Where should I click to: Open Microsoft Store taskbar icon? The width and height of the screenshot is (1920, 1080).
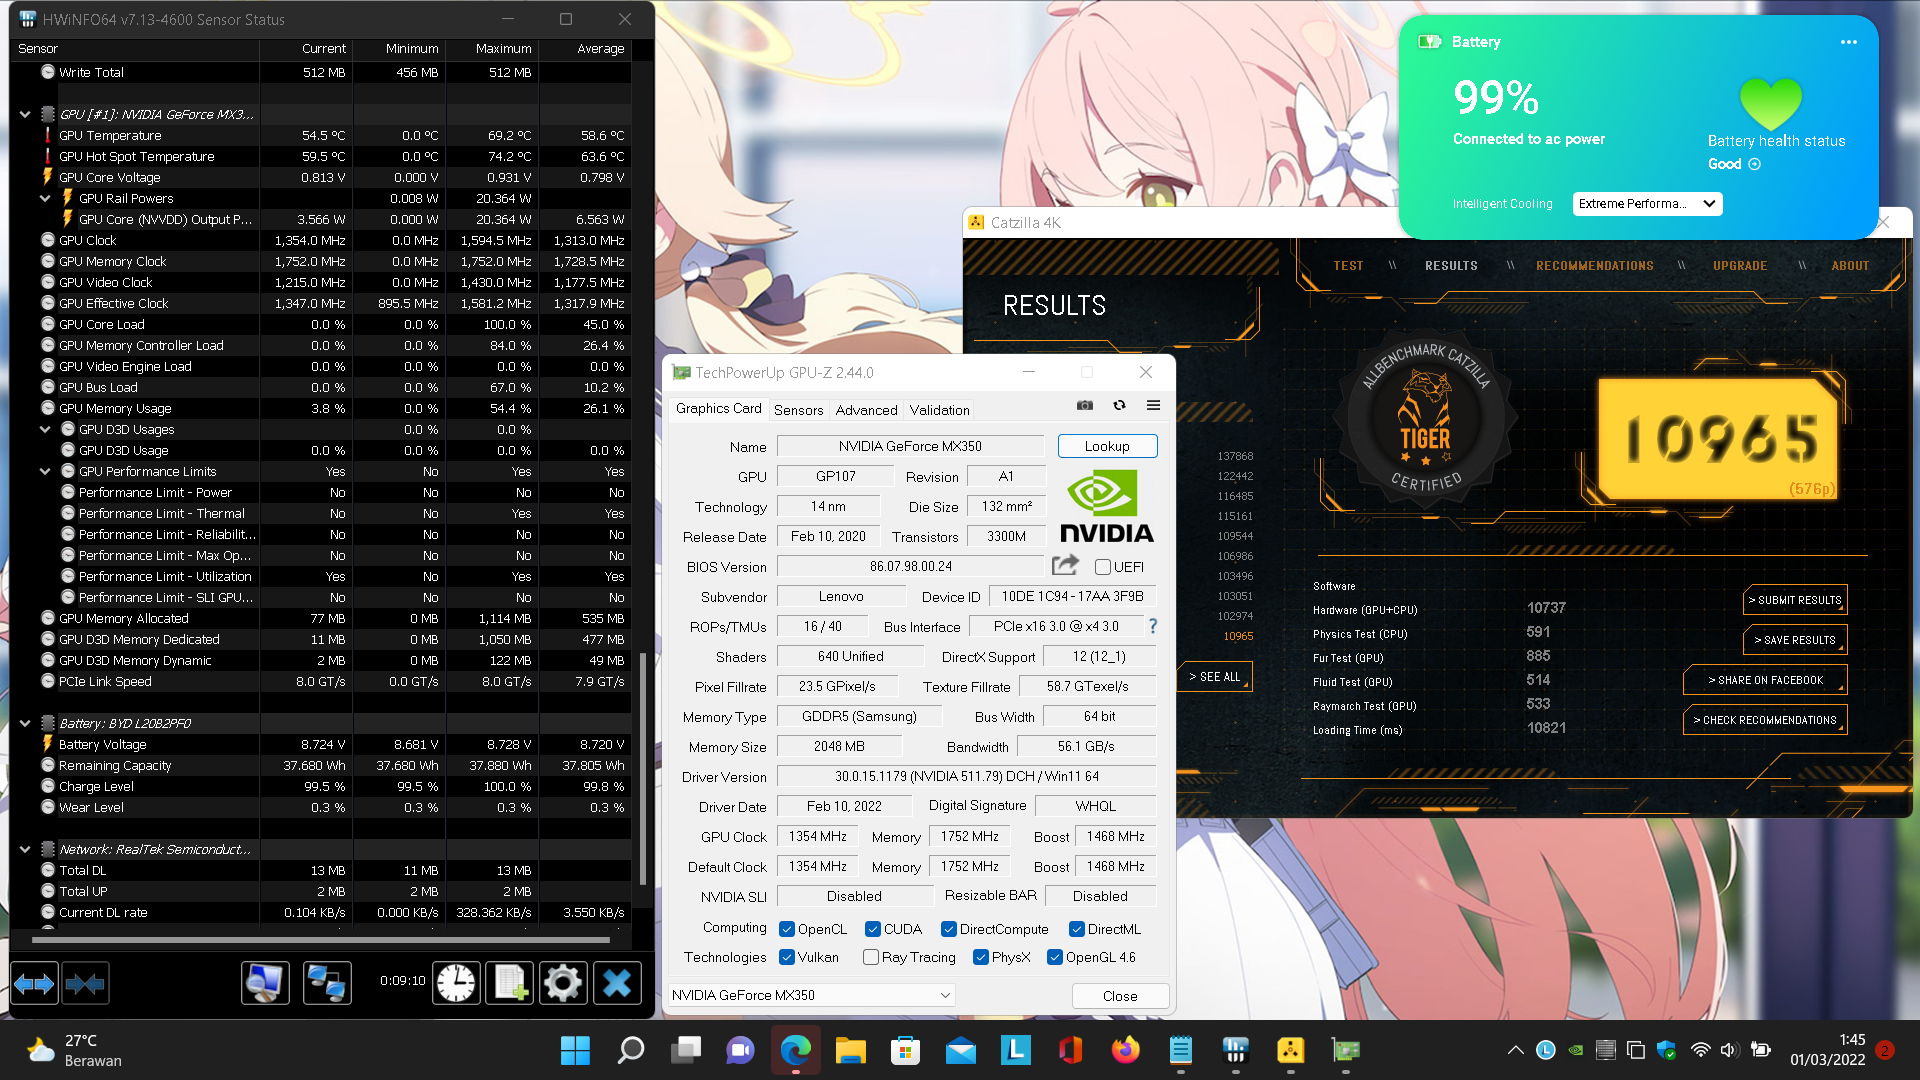[905, 1050]
